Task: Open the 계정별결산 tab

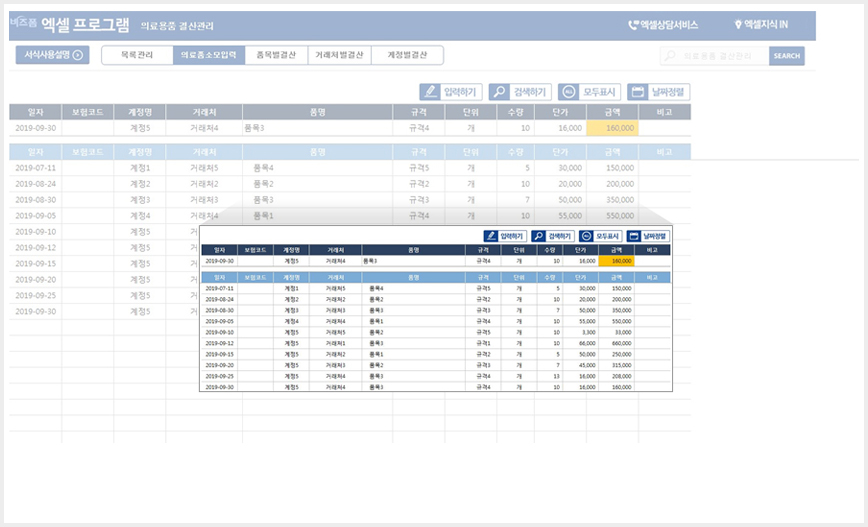Action: tap(407, 55)
